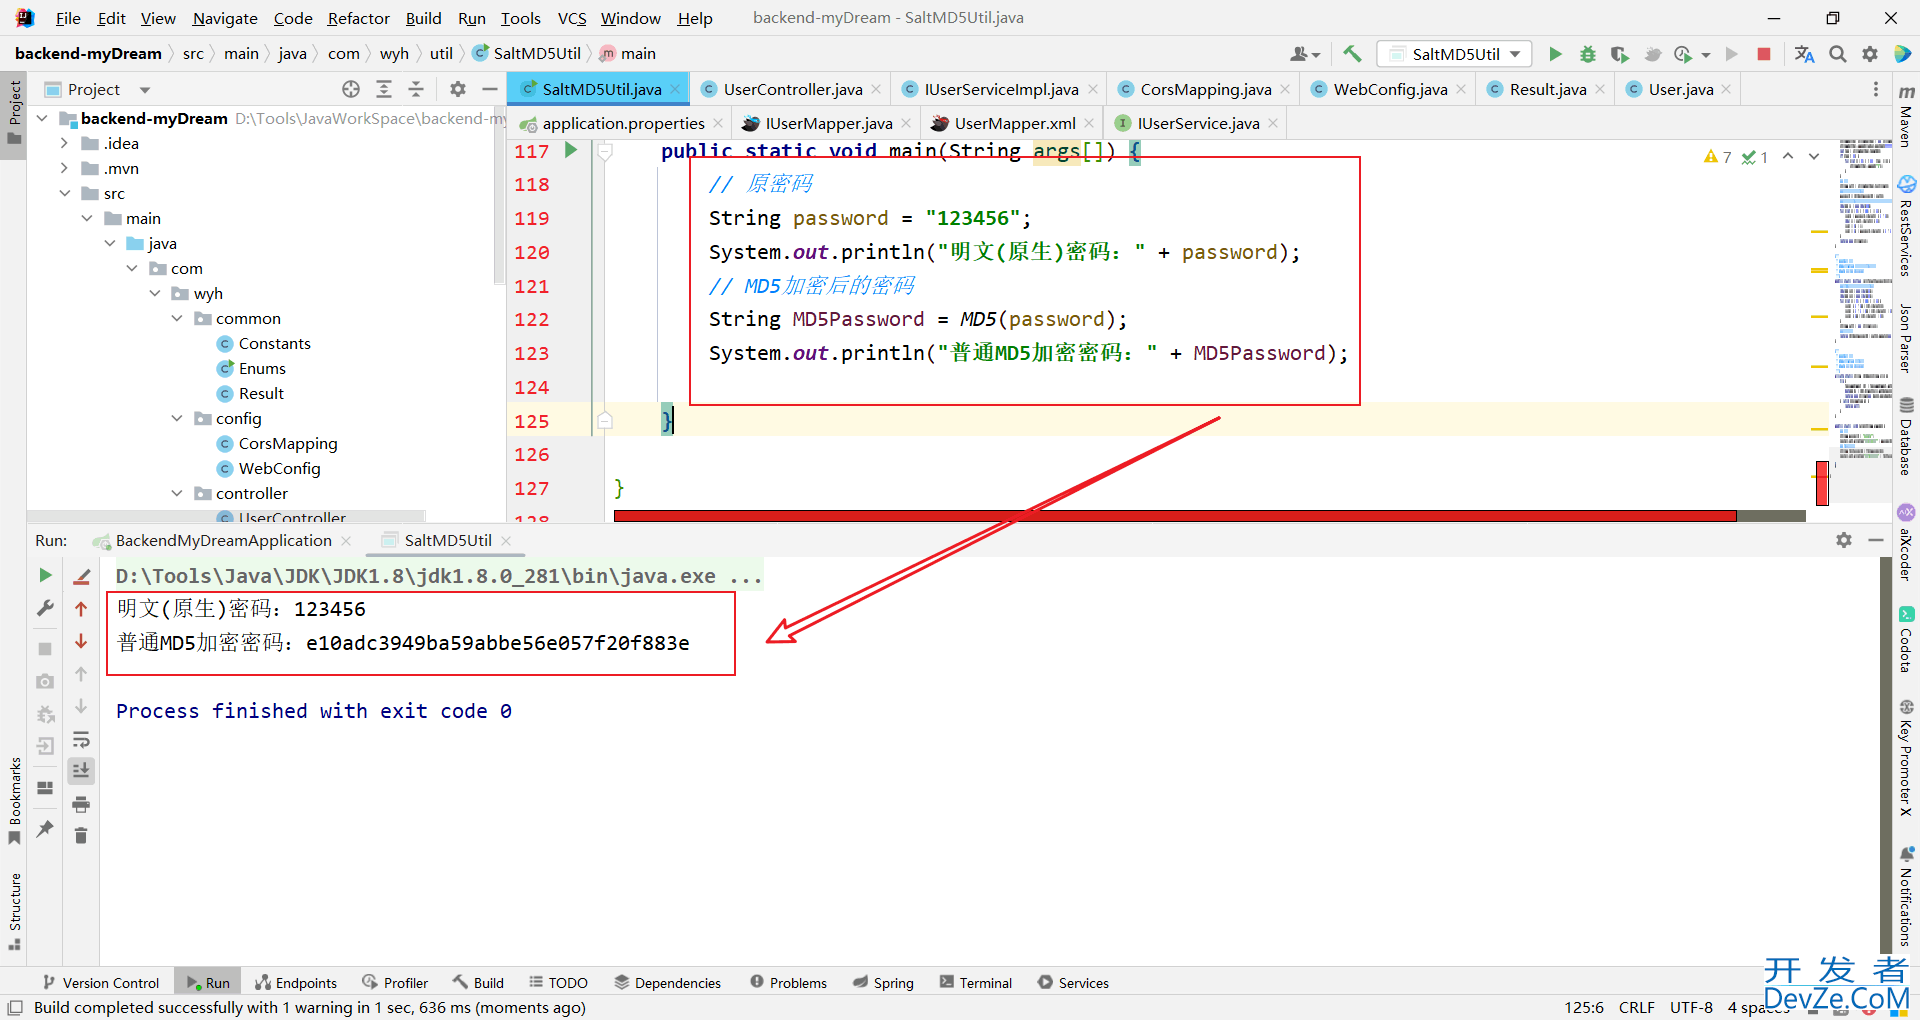
Task: Close the SaltMD5Util run tab
Action: tap(506, 541)
